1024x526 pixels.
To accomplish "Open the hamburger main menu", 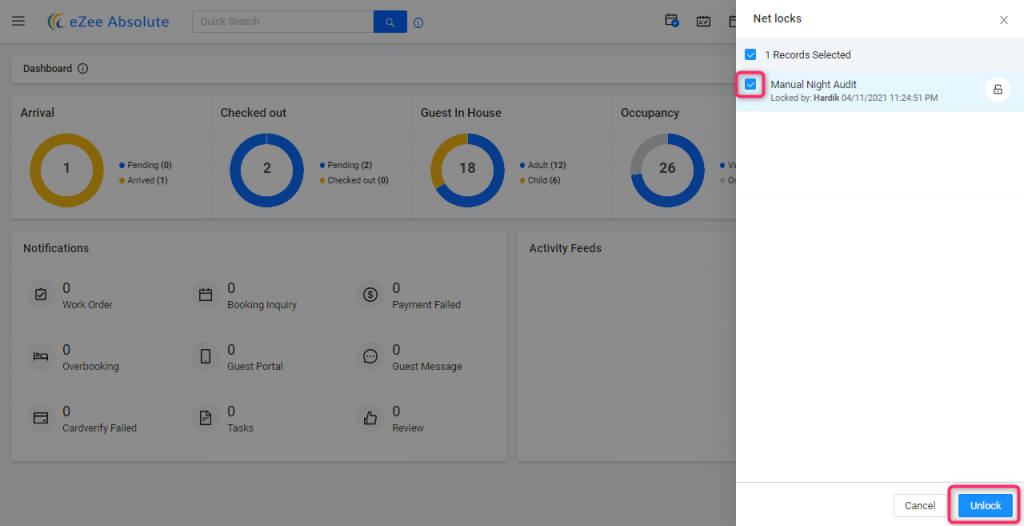I will point(18,22).
